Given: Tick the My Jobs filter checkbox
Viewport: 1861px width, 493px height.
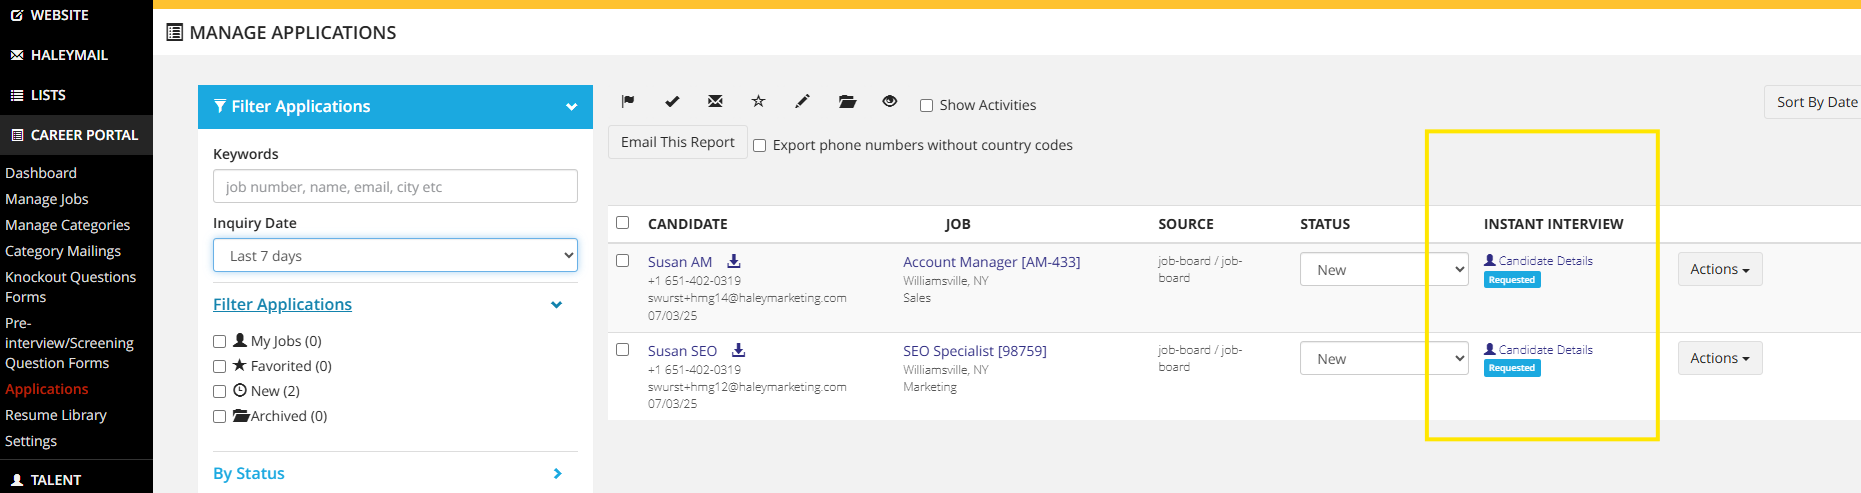Looking at the screenshot, I should click(x=220, y=341).
